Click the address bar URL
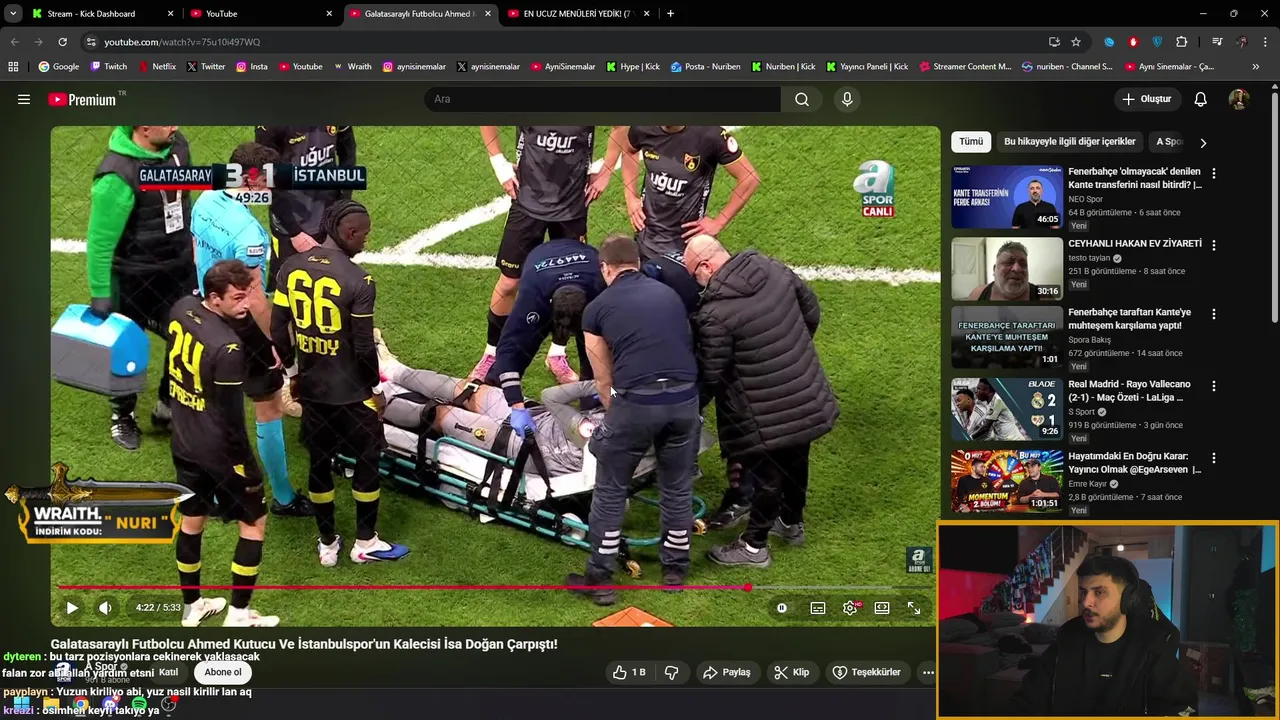The image size is (1280, 720). pos(182,42)
